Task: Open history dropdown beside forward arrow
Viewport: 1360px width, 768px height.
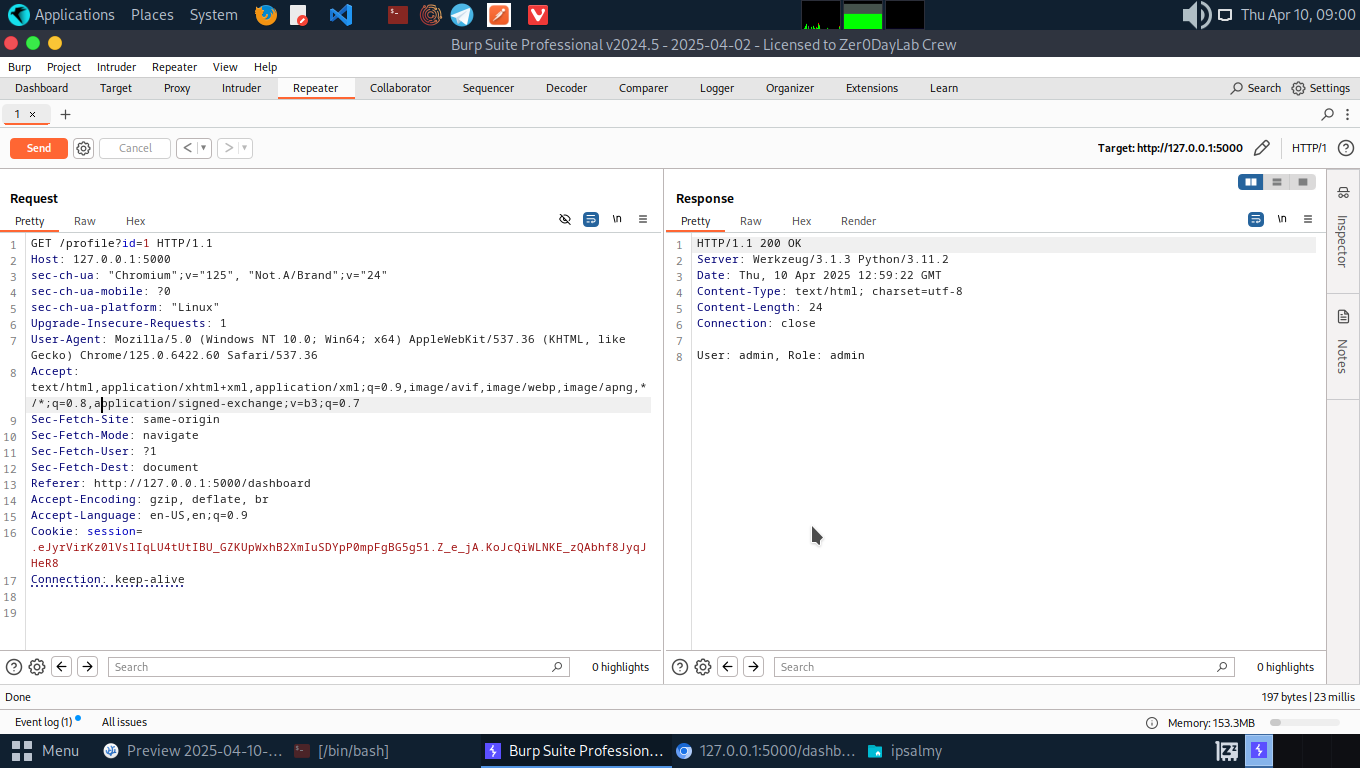Action: [x=245, y=148]
